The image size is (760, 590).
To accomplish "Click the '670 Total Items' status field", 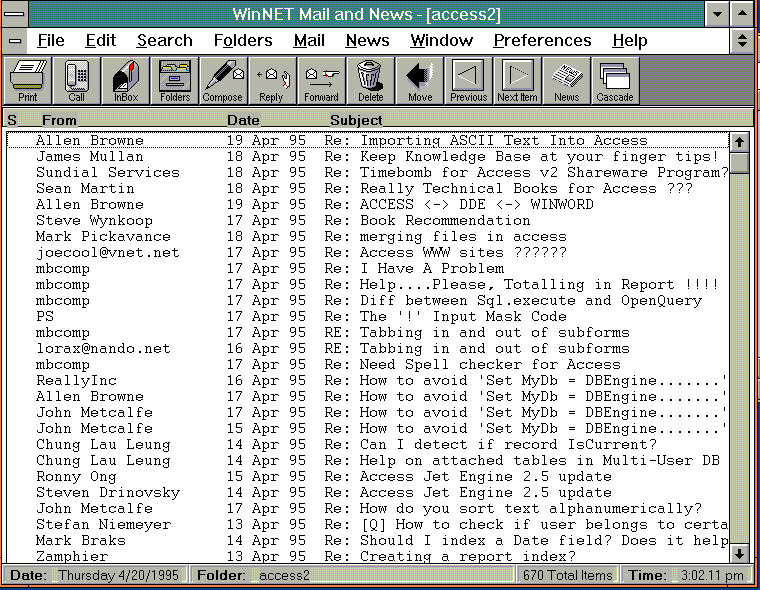I will pyautogui.click(x=568, y=575).
